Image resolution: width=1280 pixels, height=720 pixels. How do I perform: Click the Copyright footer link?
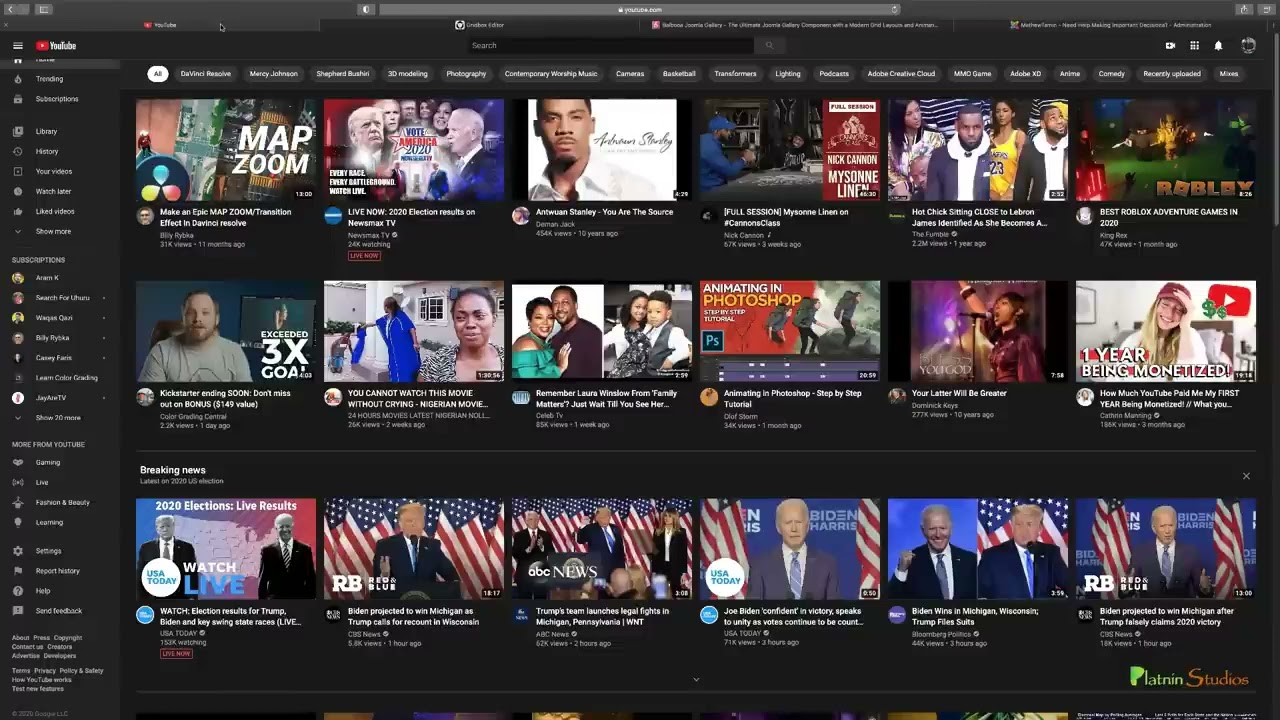[x=68, y=638]
